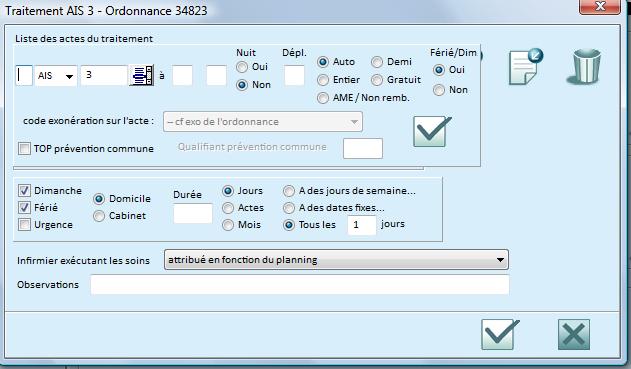Screen dimensions: 631x369
Task: Close the Traitement AIS 3 window
Action: [600, 6]
